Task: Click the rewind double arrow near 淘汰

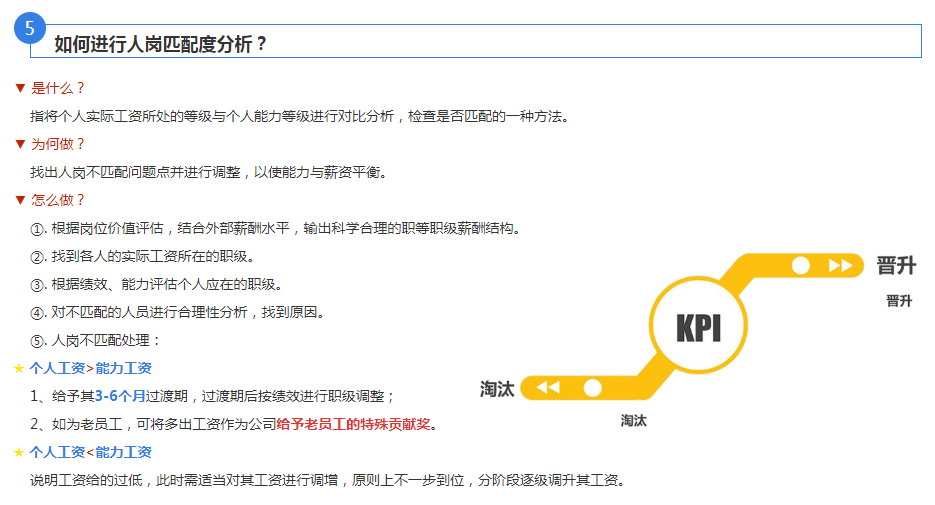Action: click(x=548, y=388)
